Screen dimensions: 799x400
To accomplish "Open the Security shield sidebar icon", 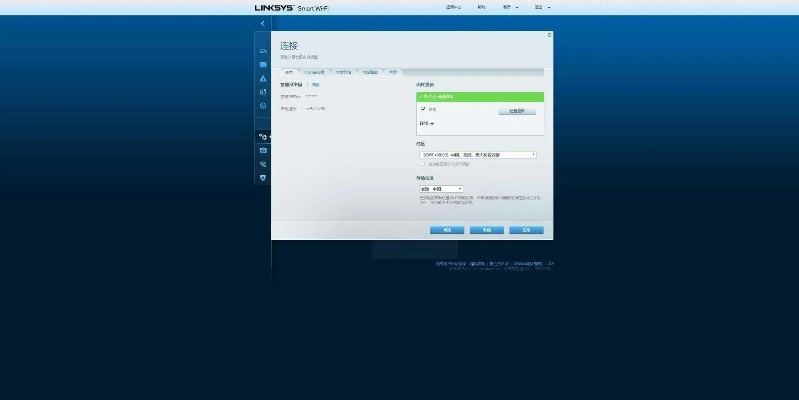I will 263,178.
